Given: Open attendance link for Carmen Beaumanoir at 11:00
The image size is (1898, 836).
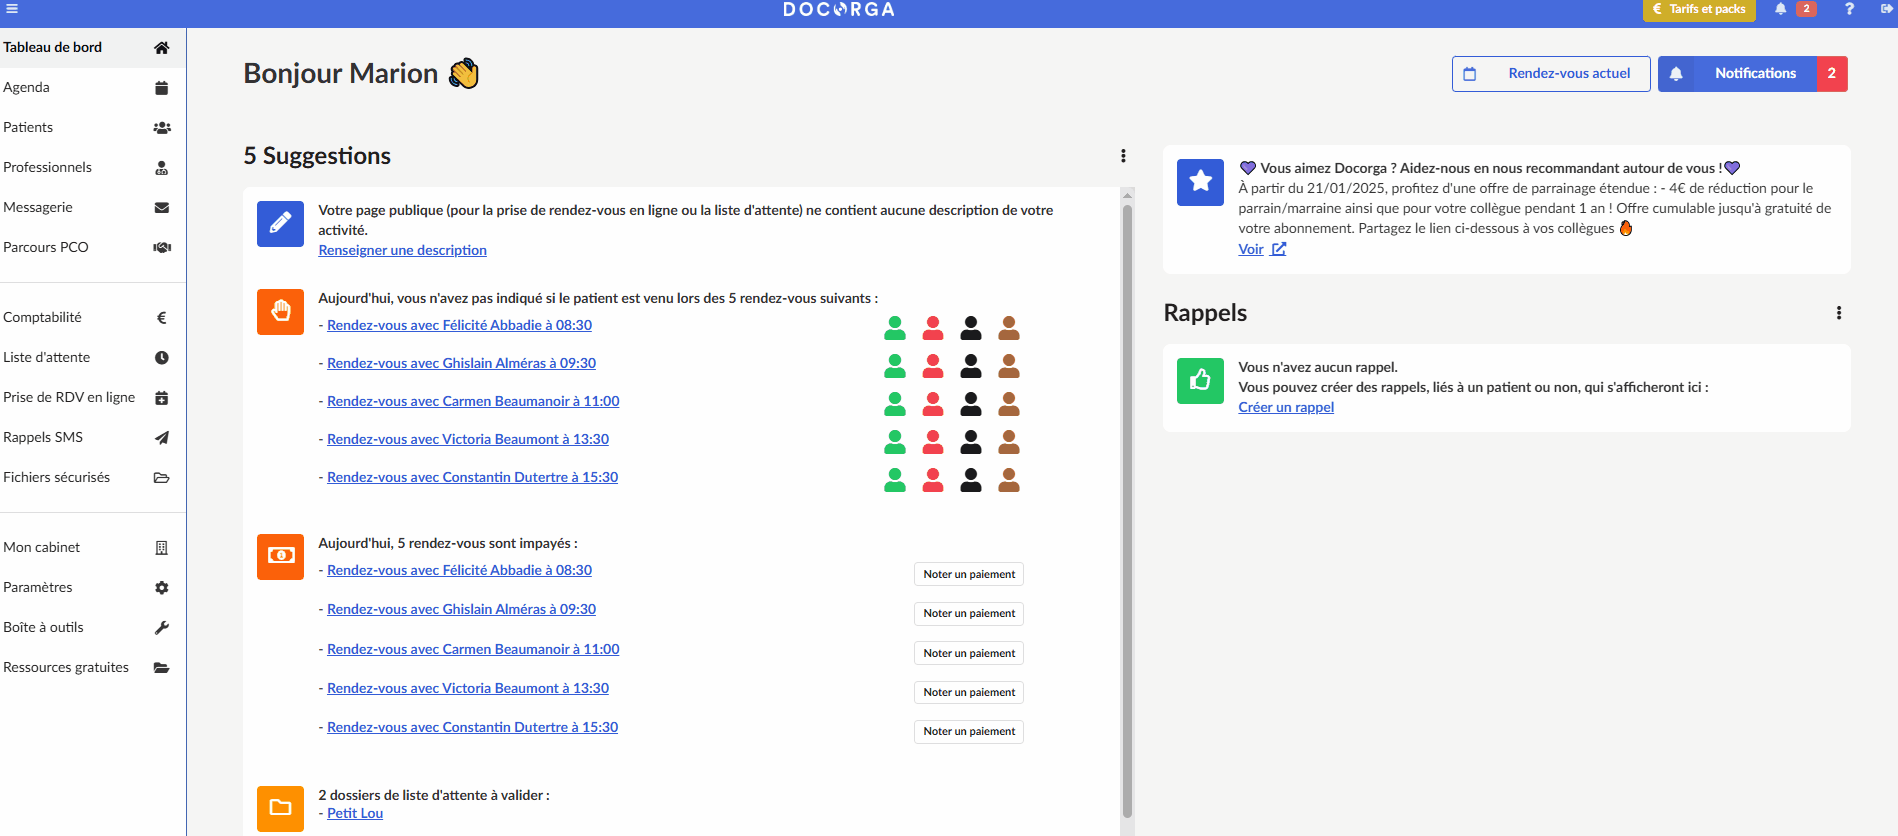Looking at the screenshot, I should (x=473, y=401).
